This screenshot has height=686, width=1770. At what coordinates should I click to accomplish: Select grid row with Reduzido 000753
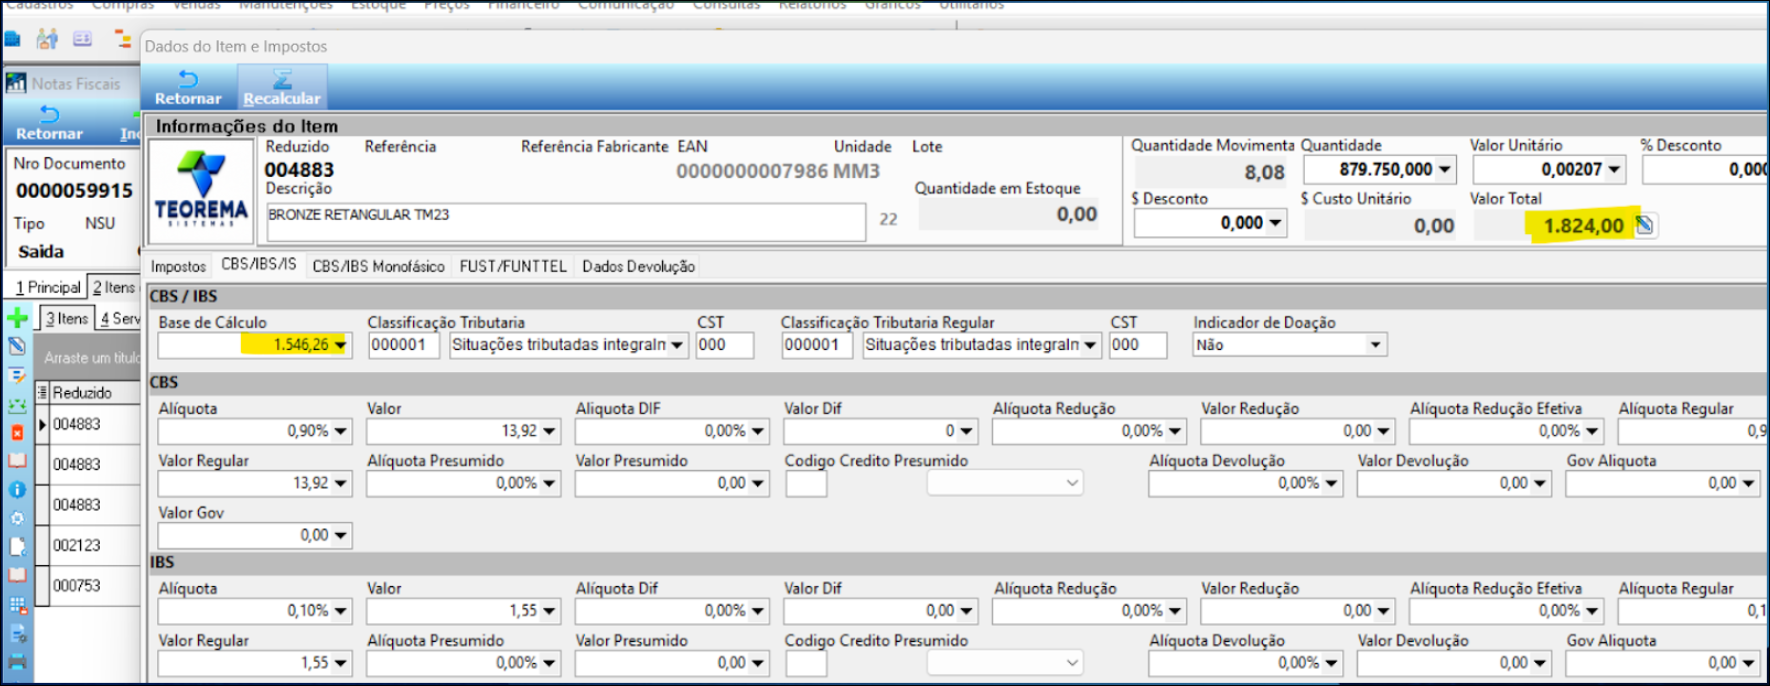[x=87, y=585]
